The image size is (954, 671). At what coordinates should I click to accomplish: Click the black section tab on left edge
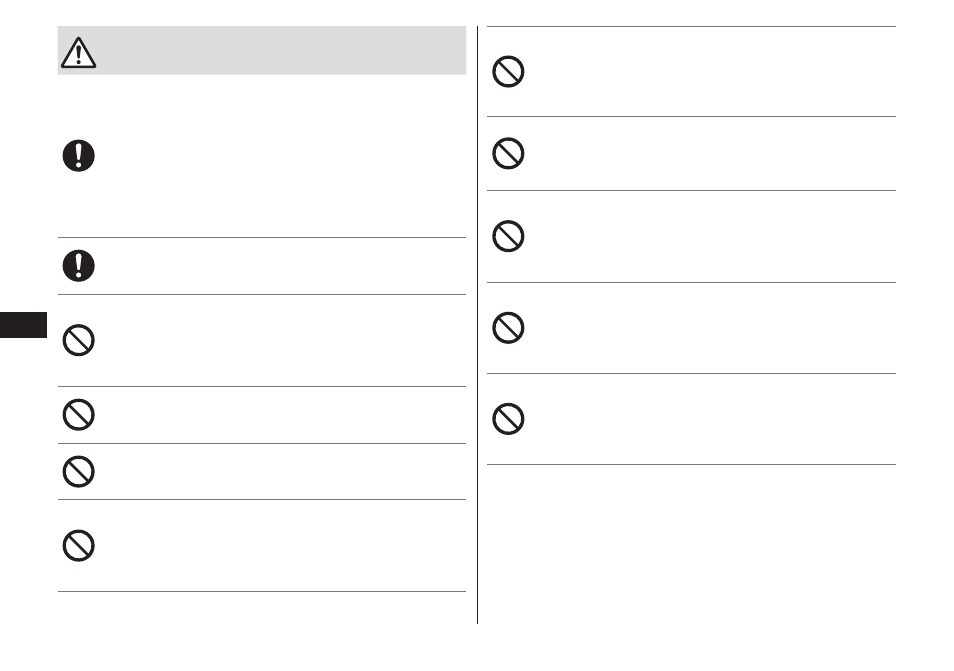[x=23, y=325]
